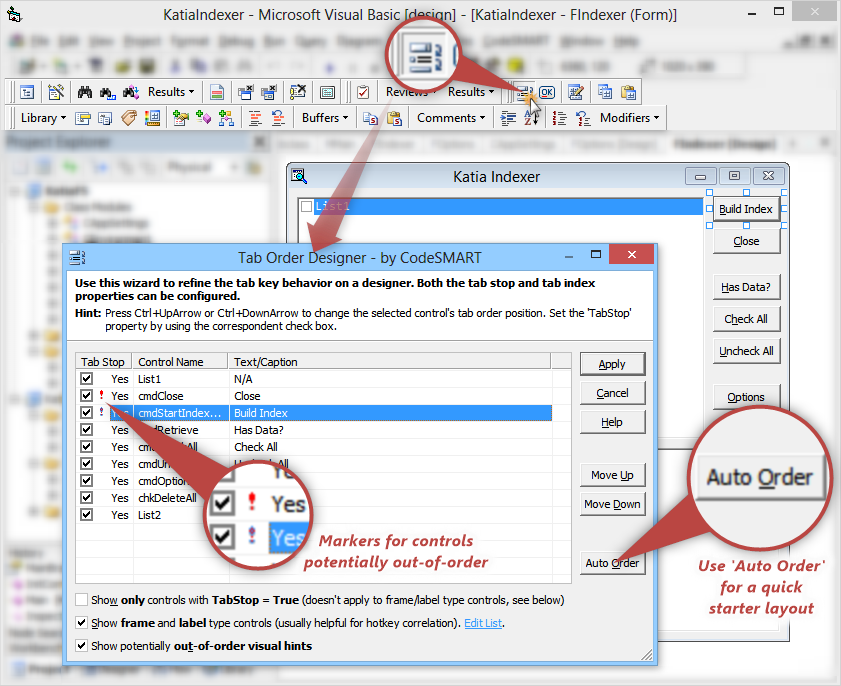Open the Modifiers dropdown
841x686 pixels.
(x=629, y=118)
